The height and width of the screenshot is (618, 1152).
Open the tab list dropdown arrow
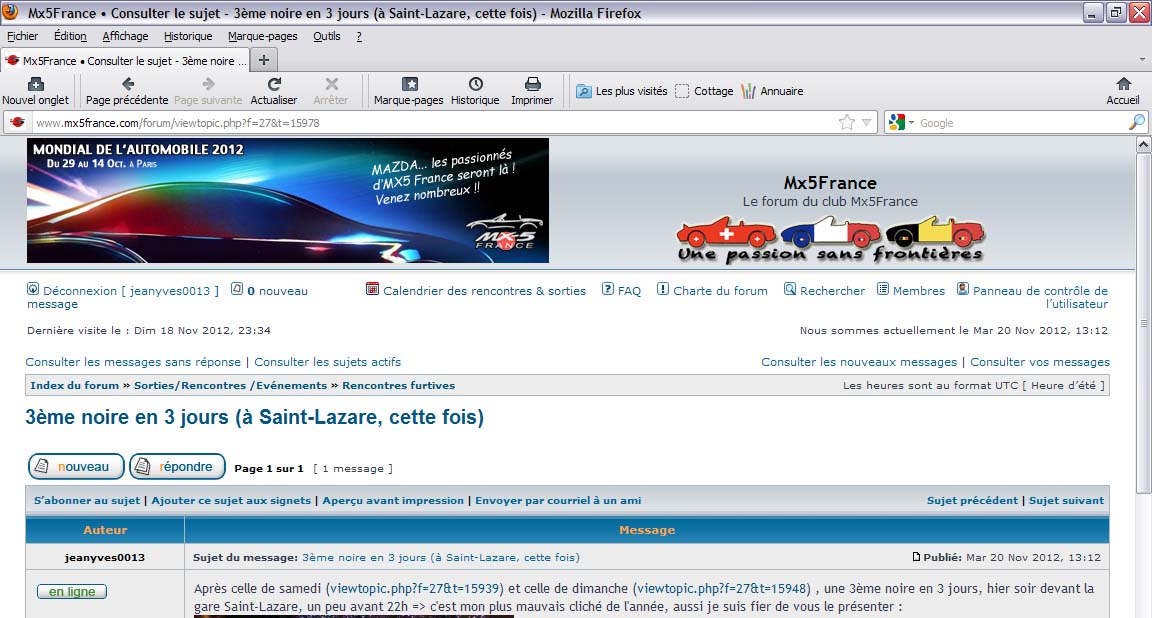pos(1142,60)
